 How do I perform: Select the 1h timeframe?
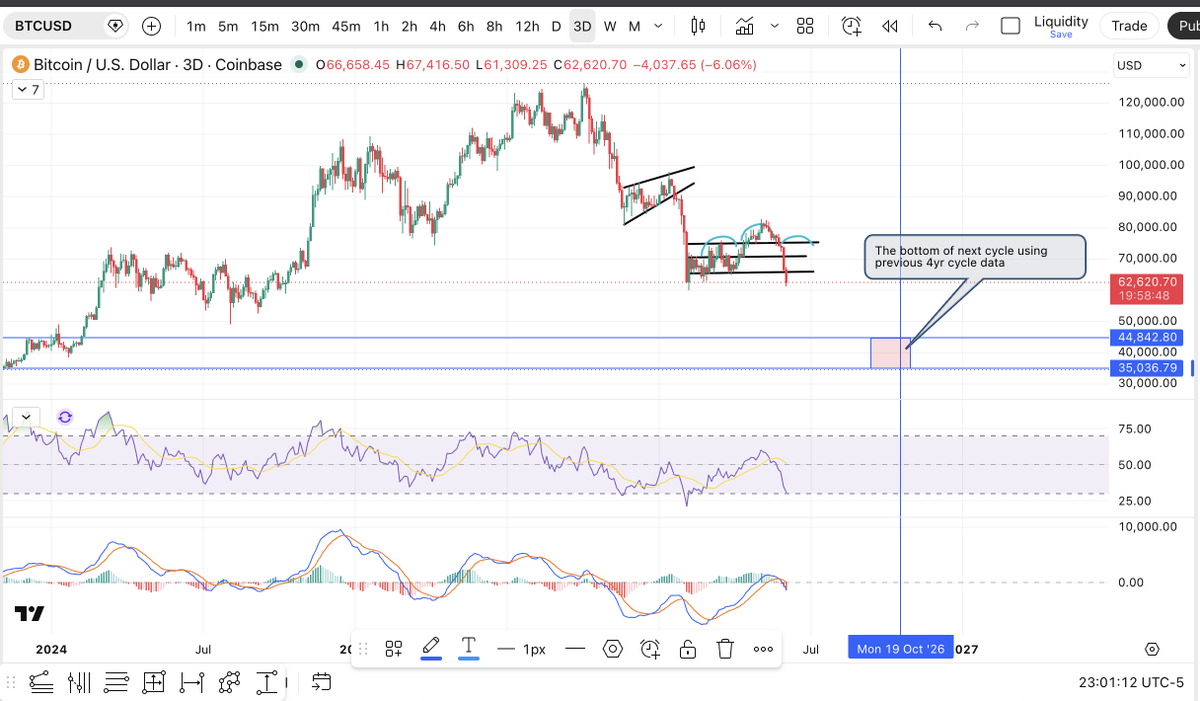[381, 26]
